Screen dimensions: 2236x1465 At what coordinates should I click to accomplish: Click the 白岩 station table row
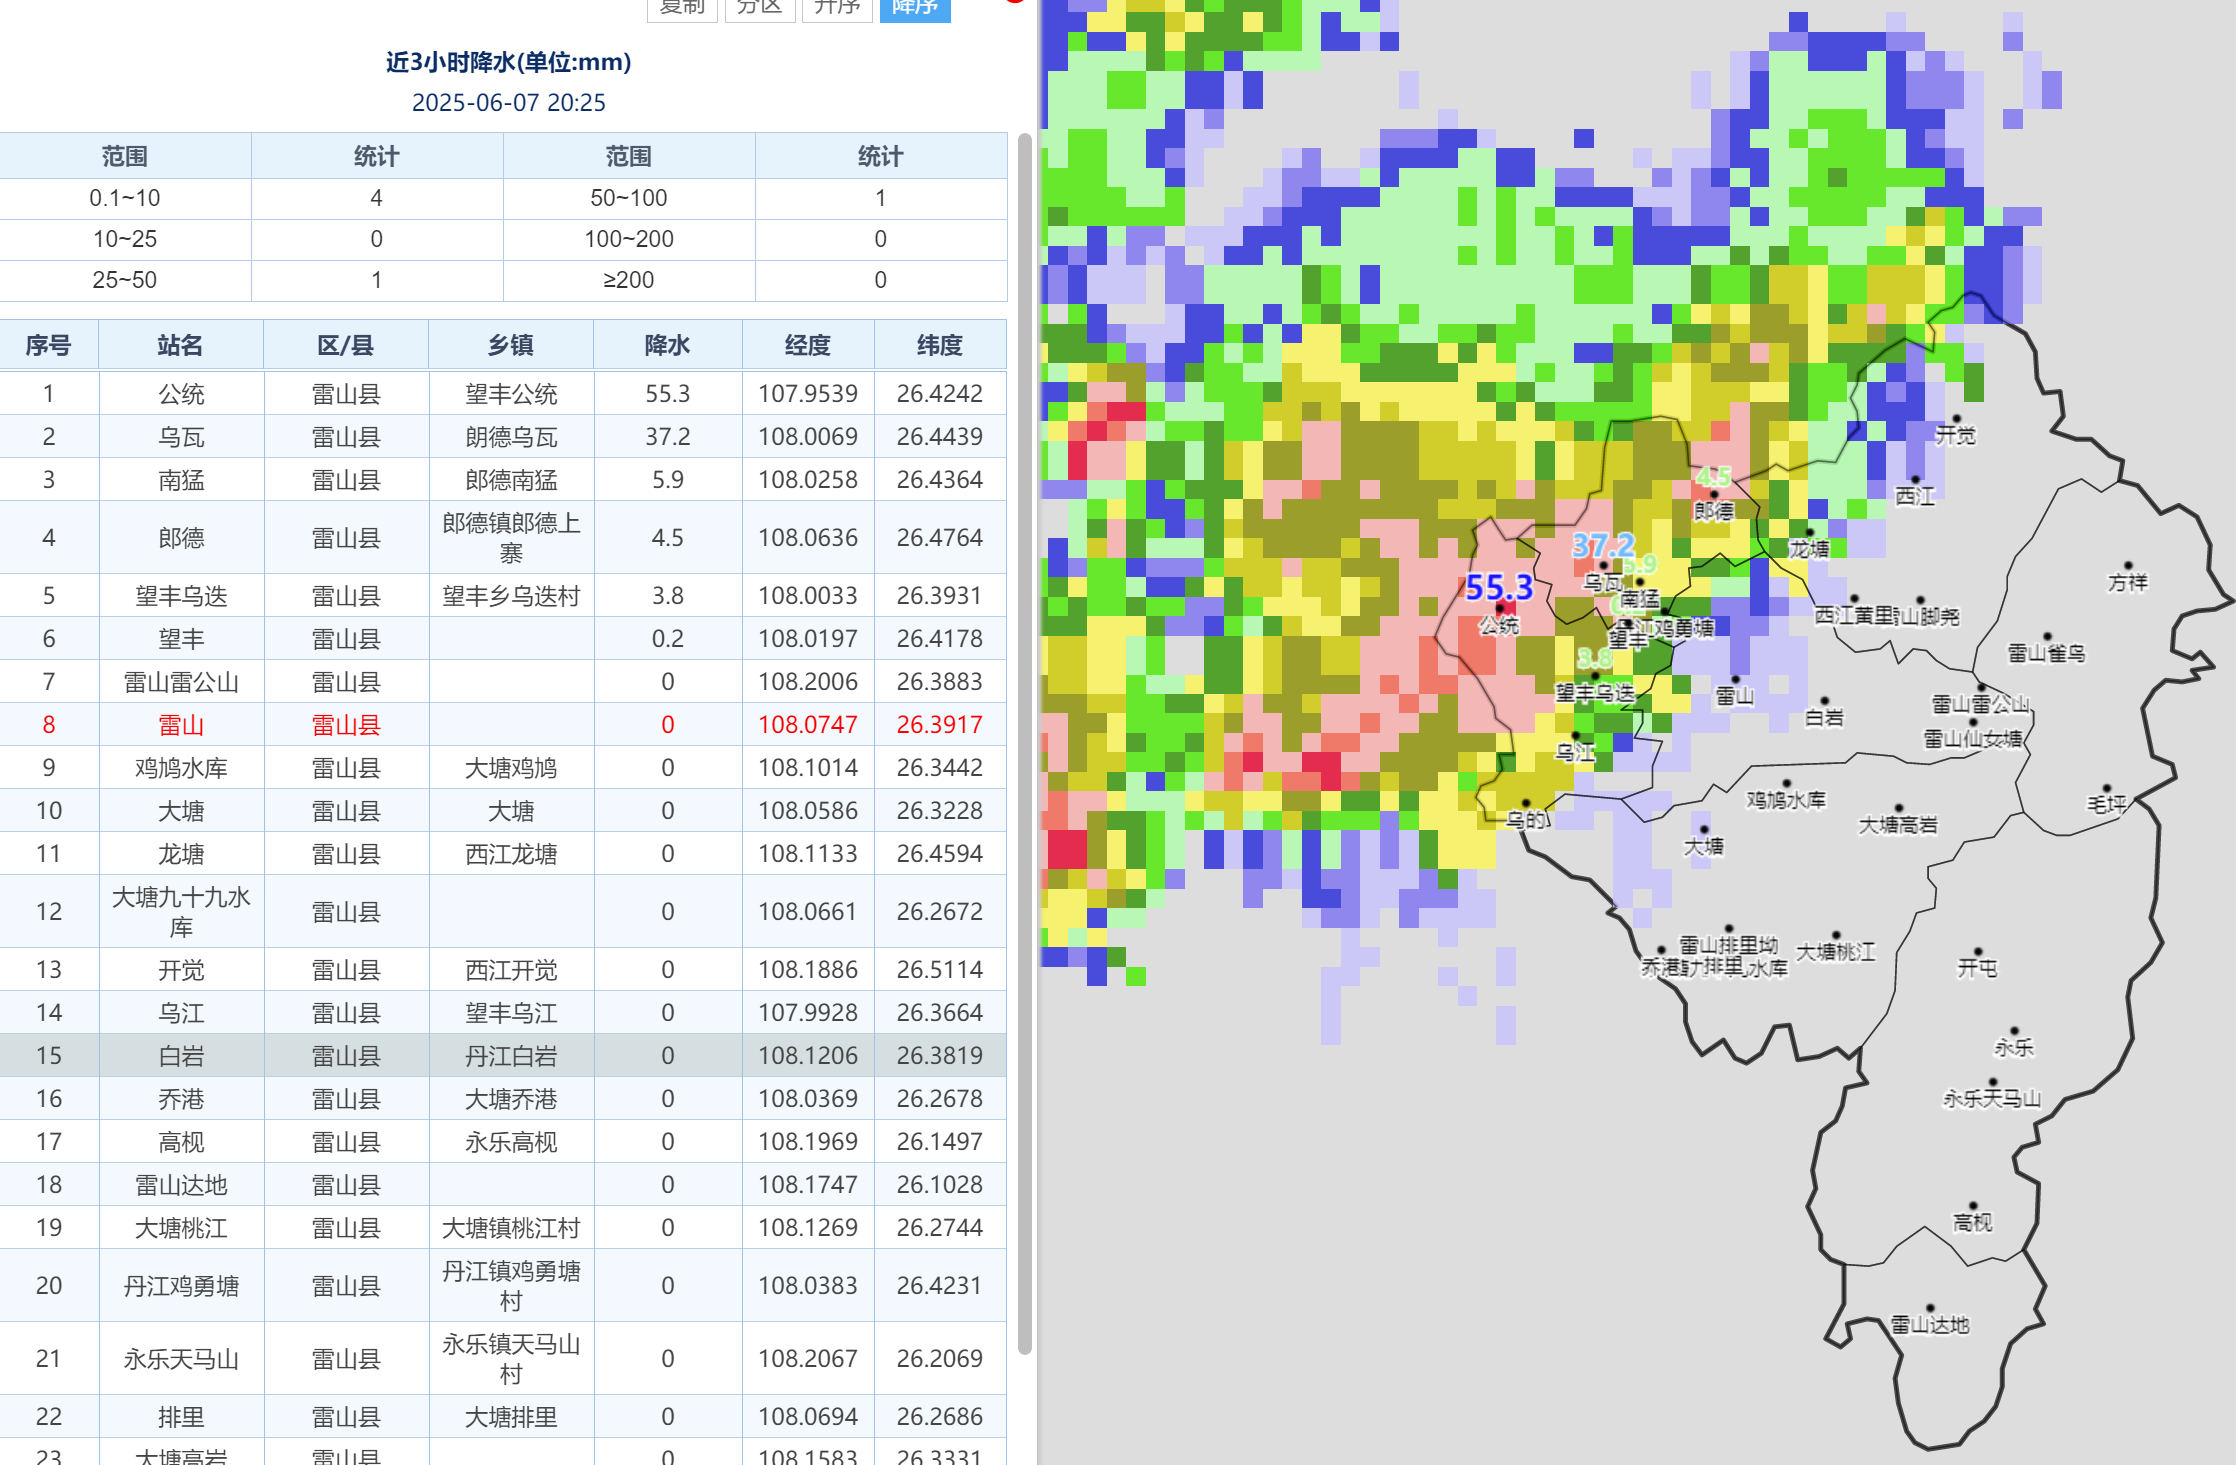[181, 1056]
